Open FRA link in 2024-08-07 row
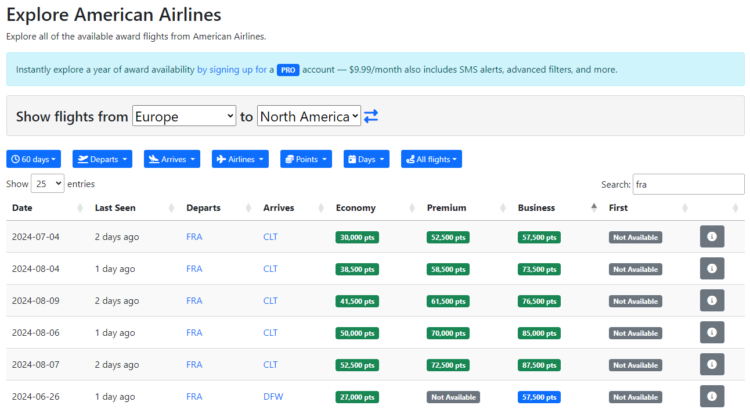 [x=194, y=365]
